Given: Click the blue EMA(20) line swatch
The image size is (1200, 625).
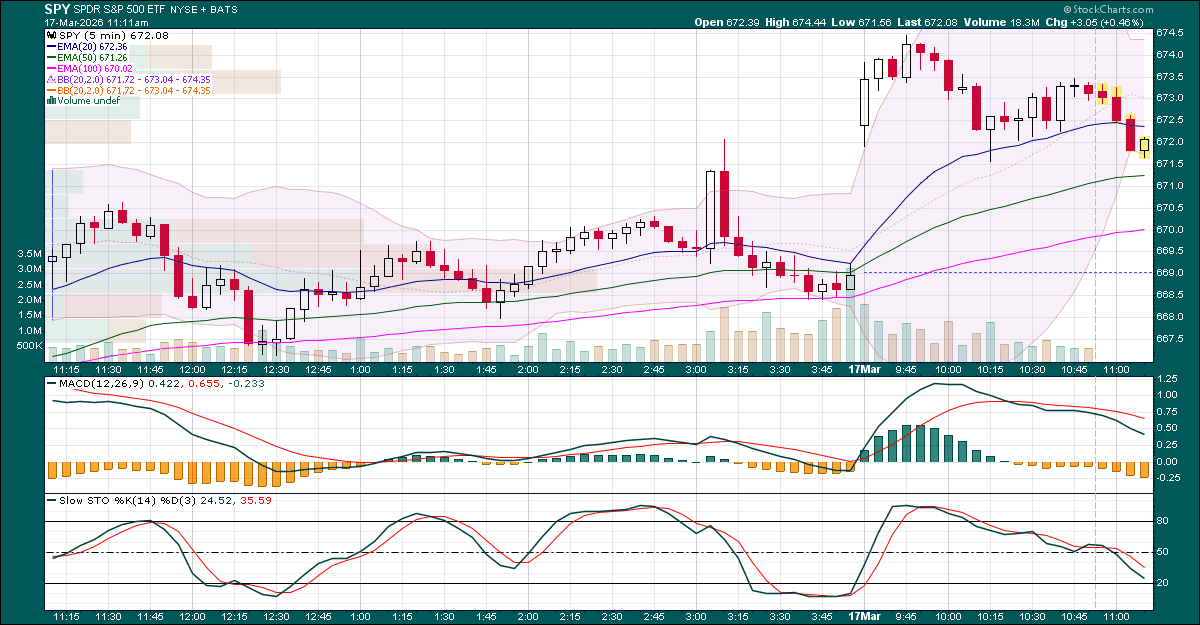Looking at the screenshot, I should tap(51, 47).
